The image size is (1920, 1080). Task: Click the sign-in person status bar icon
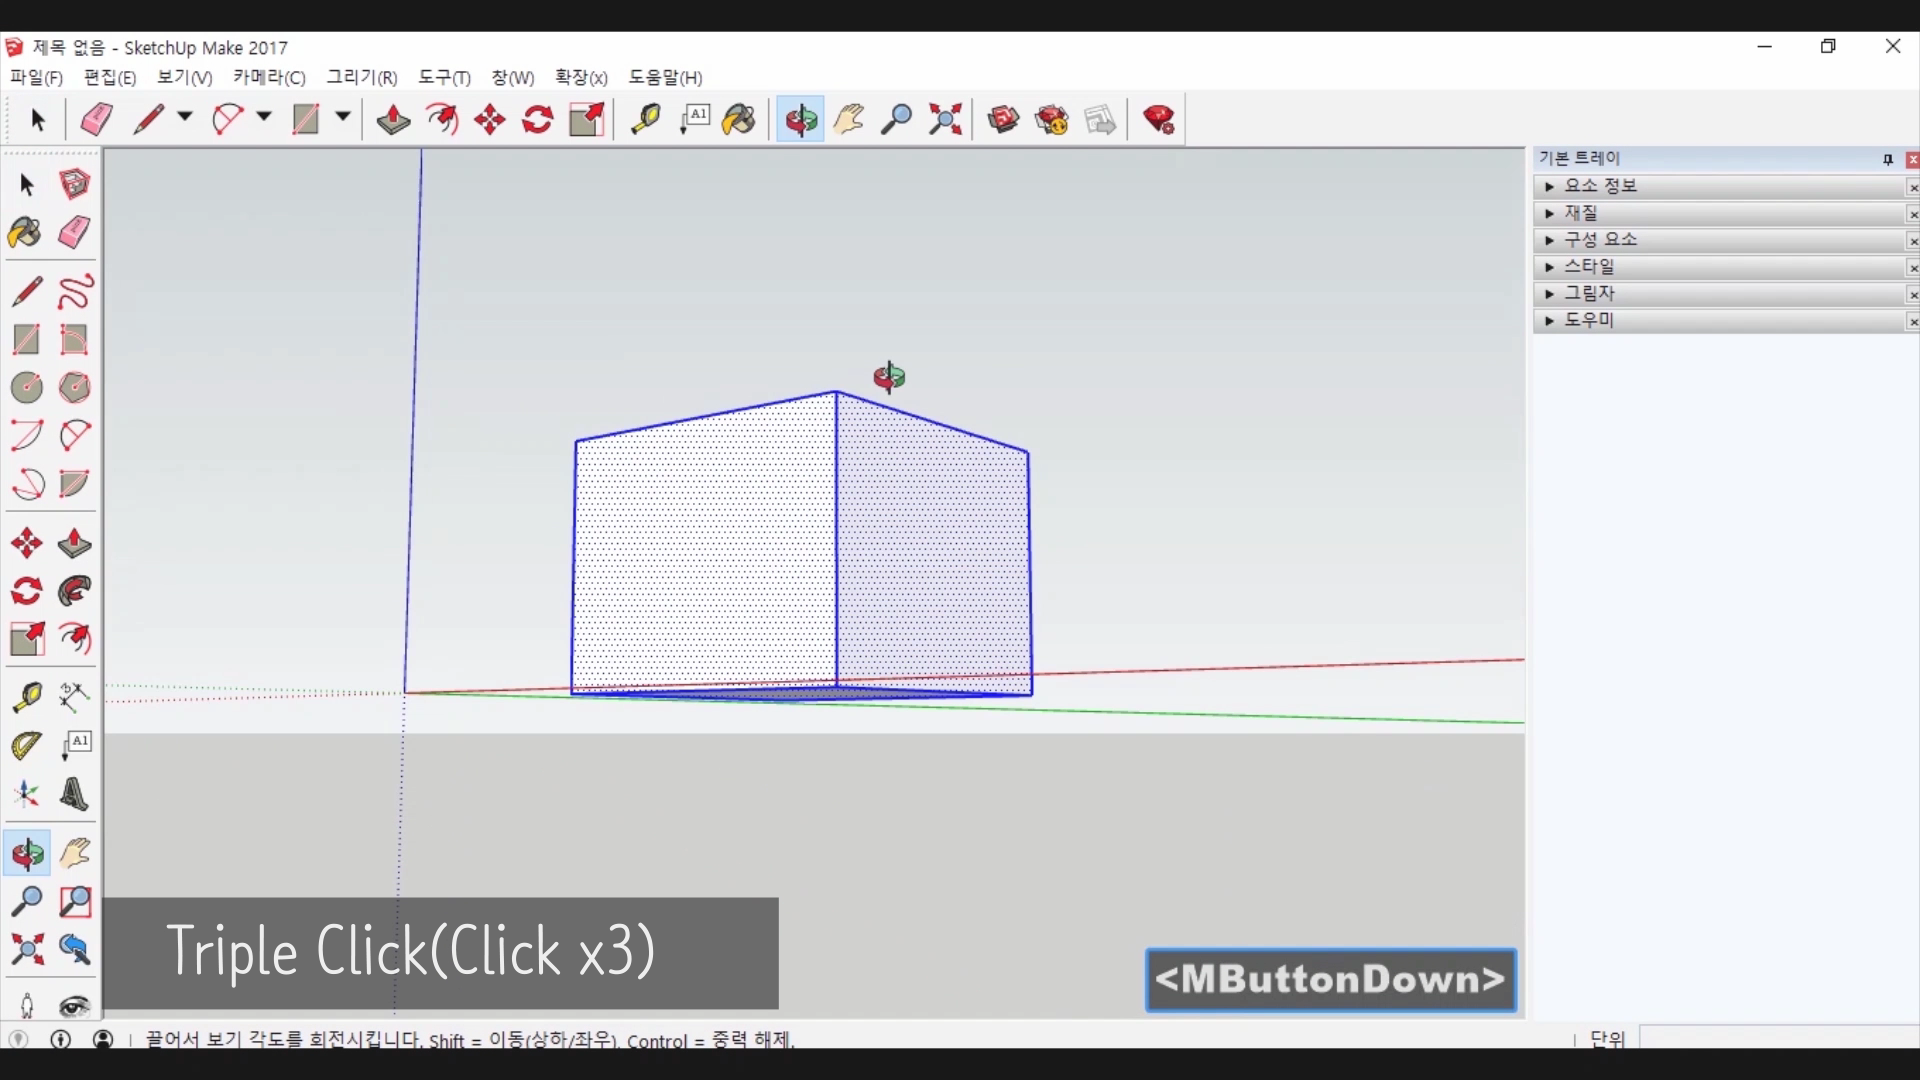[x=103, y=1039]
